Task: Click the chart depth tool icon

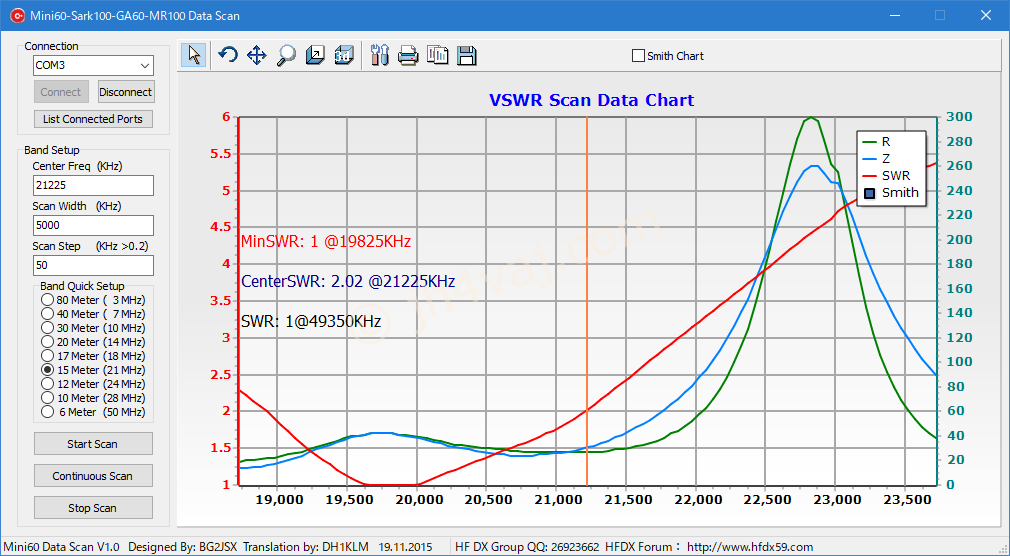Action: click(315, 55)
